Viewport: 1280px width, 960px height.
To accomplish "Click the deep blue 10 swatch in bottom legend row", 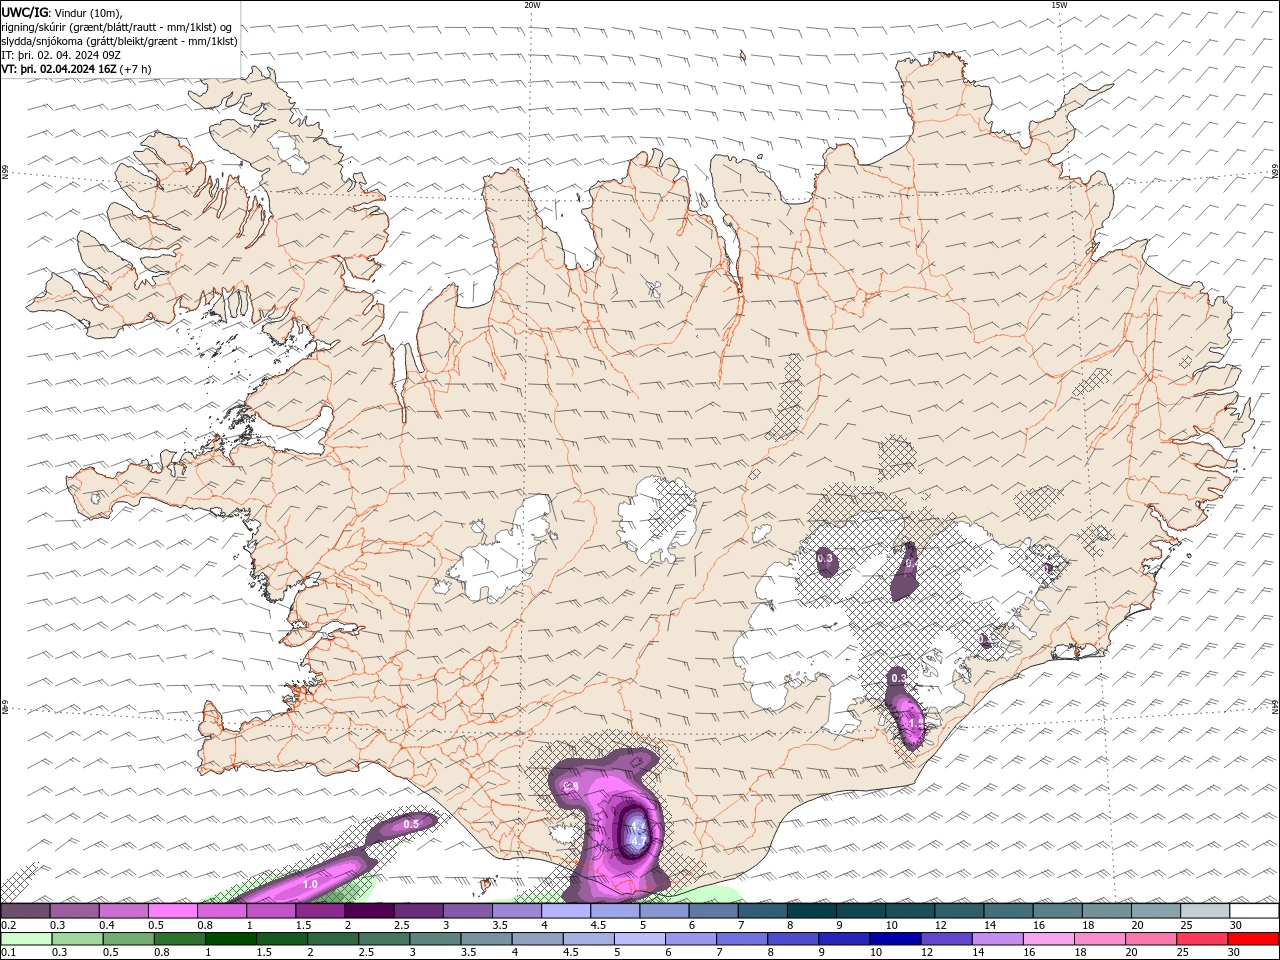I will 893,939.
